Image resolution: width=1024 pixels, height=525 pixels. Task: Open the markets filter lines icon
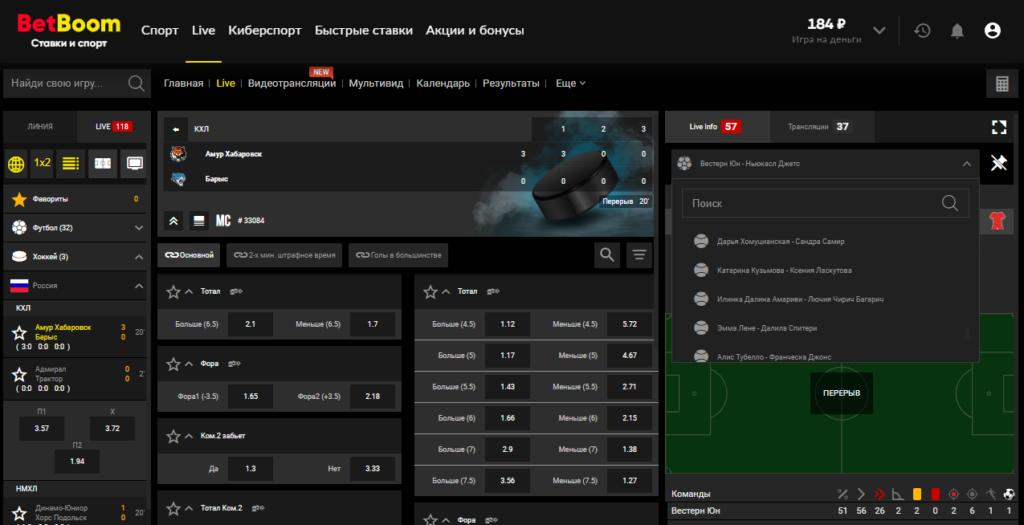click(639, 255)
